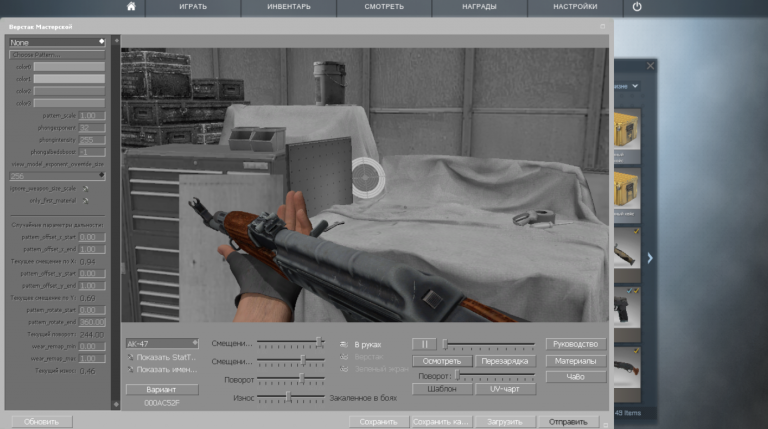Click the scroll-down arrow of parameters panel
768x429 pixels.
116,404
